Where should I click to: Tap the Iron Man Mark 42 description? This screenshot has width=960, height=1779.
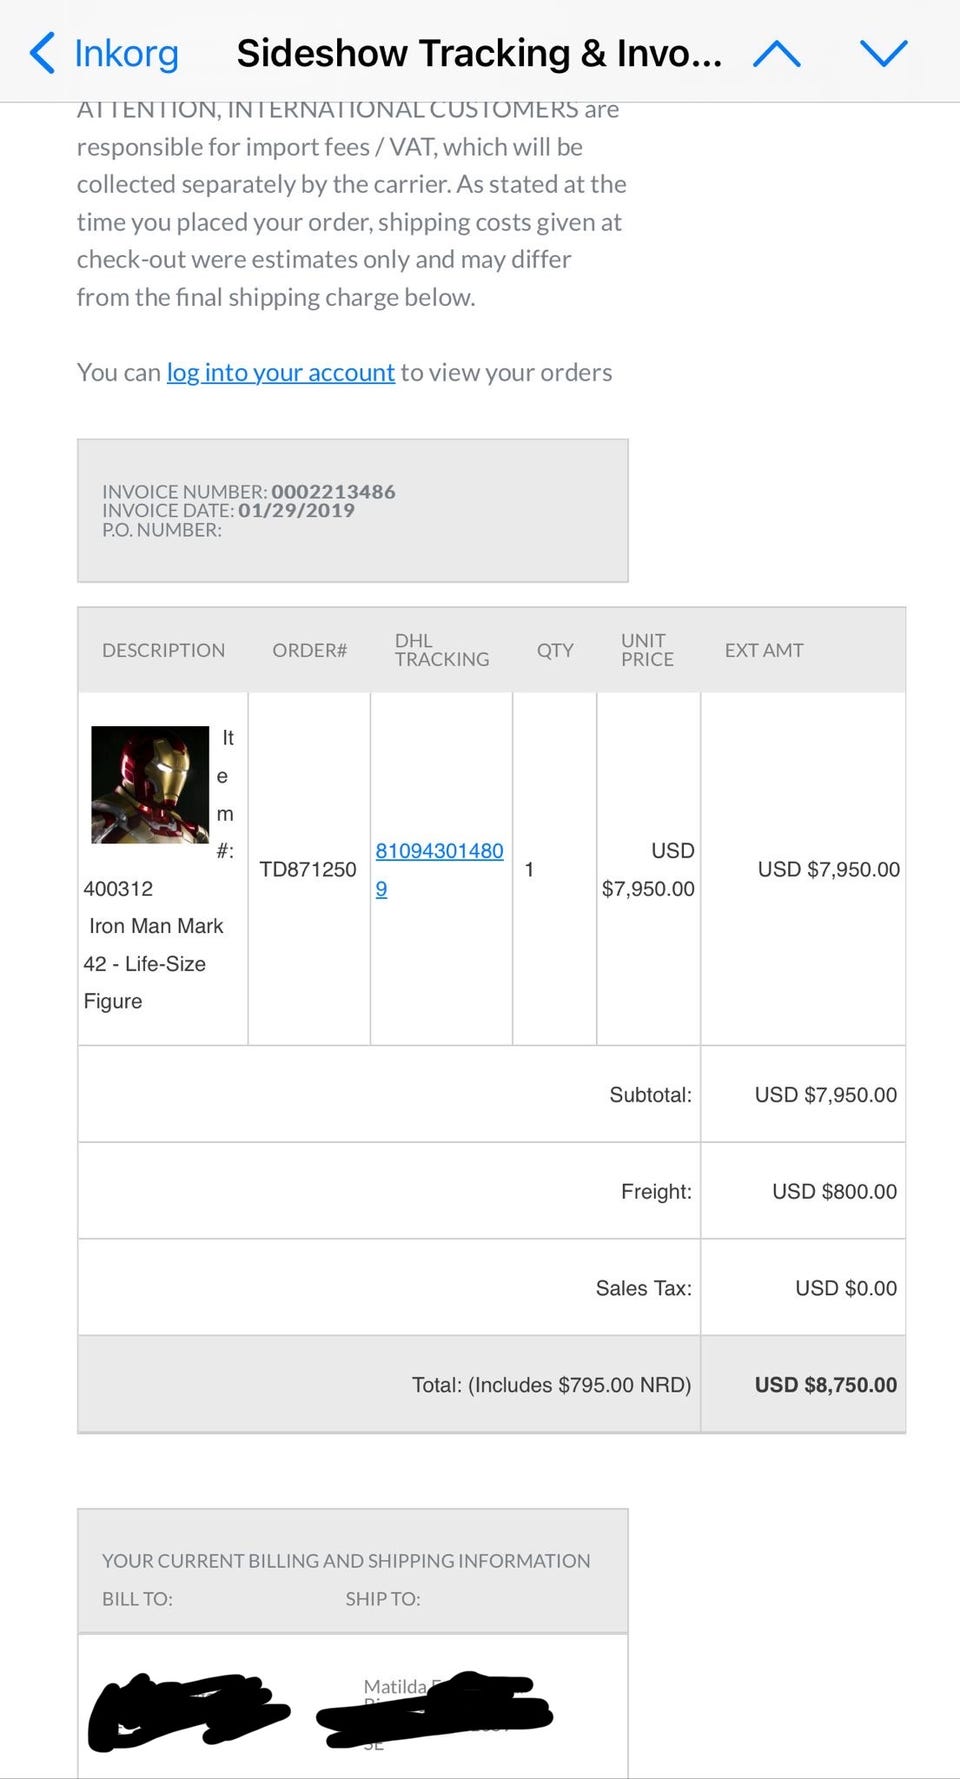click(x=155, y=945)
